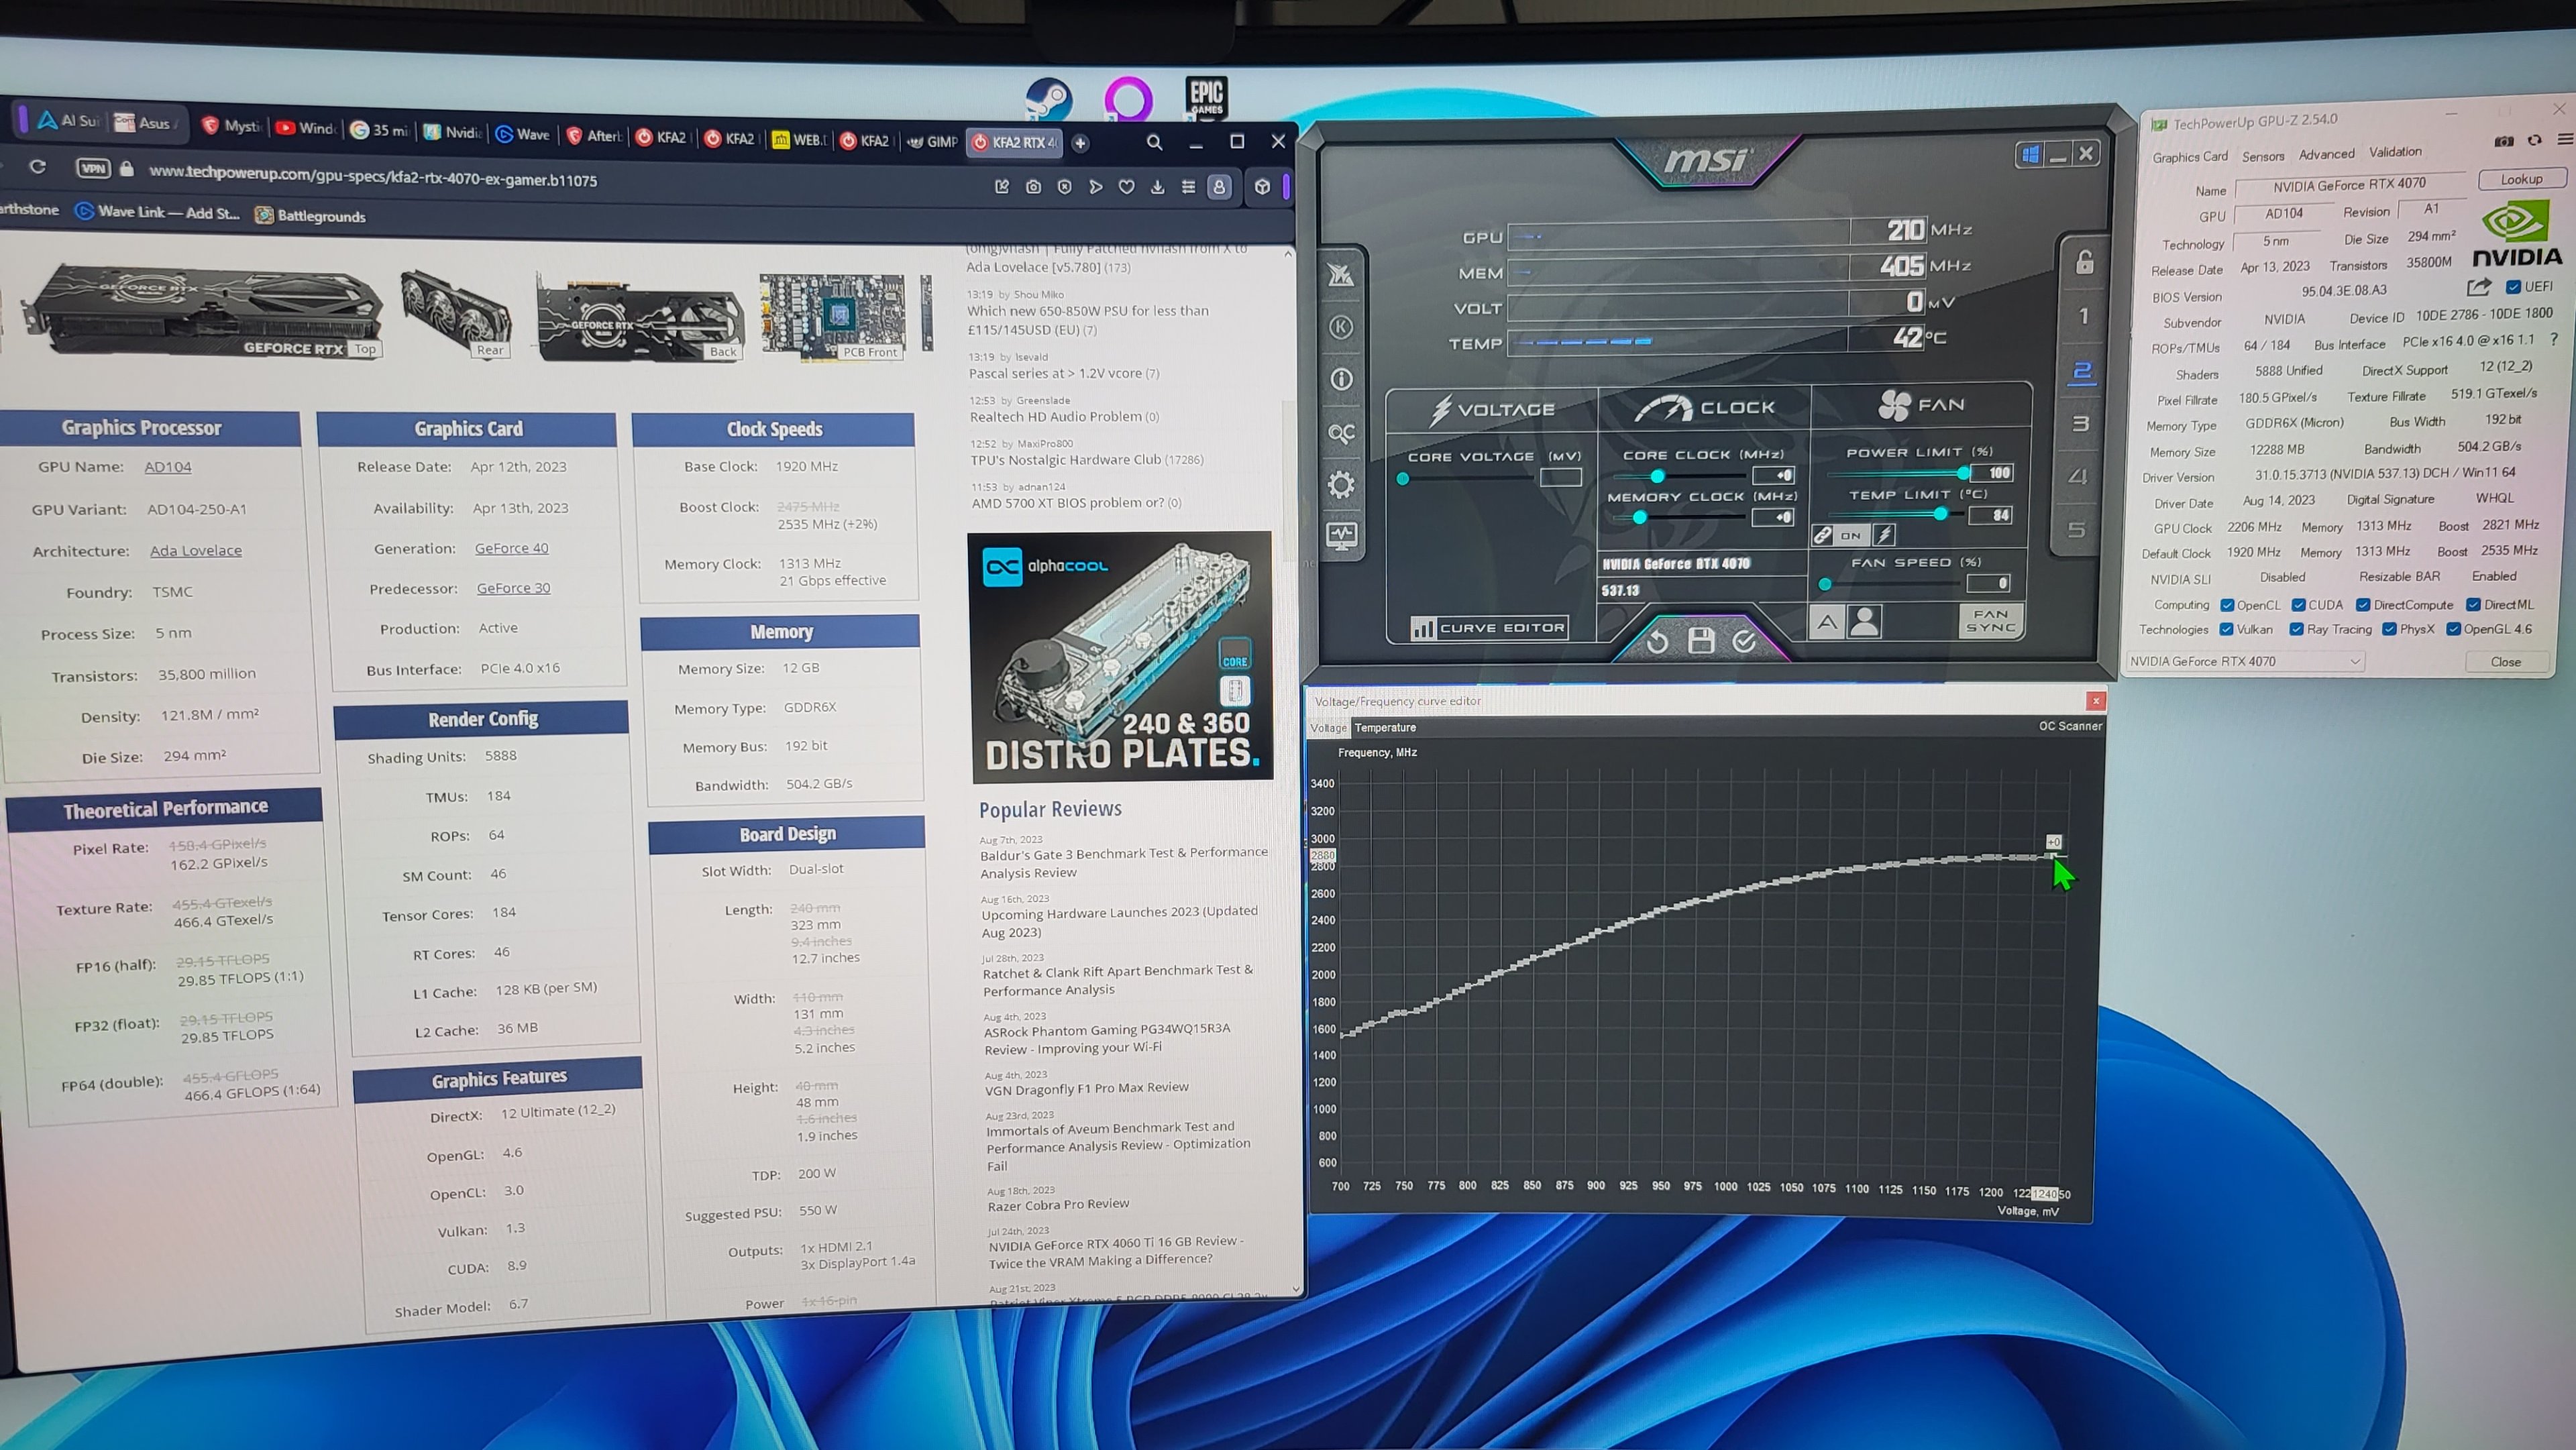2576x1450 pixels.
Task: Uncheck the UEFI checkbox in GPU-Z
Action: 2513,287
